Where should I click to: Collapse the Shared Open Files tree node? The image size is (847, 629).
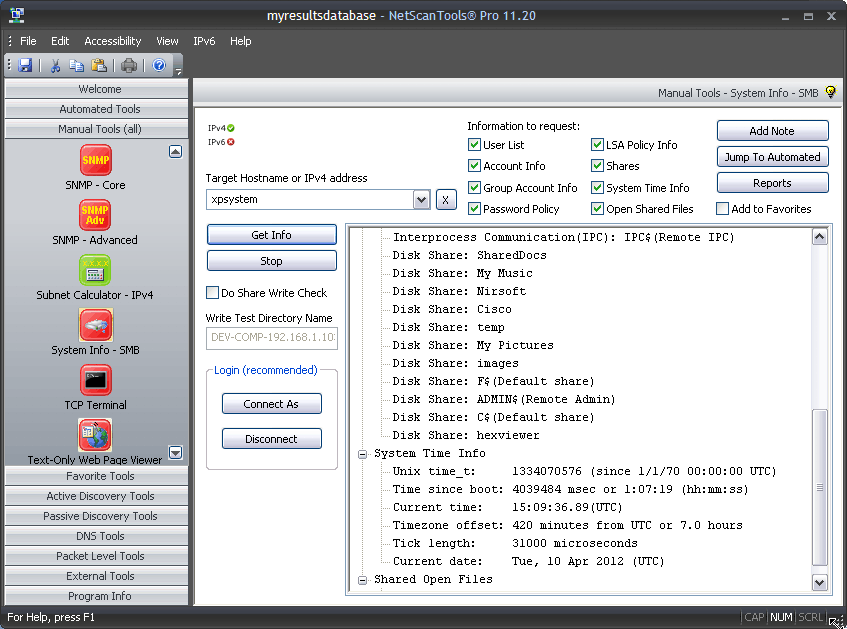pyautogui.click(x=363, y=580)
